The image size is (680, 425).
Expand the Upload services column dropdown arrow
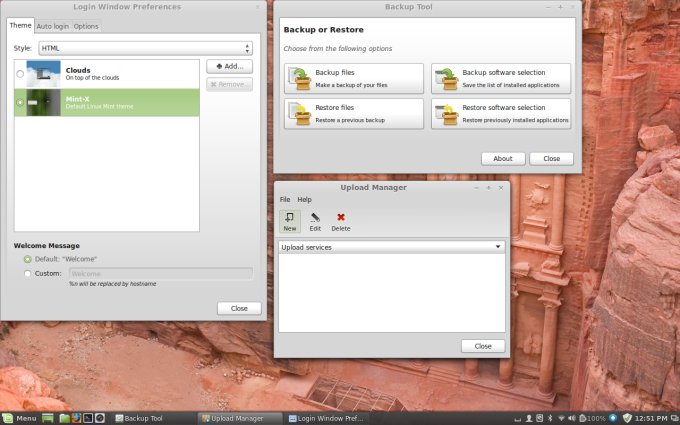498,247
